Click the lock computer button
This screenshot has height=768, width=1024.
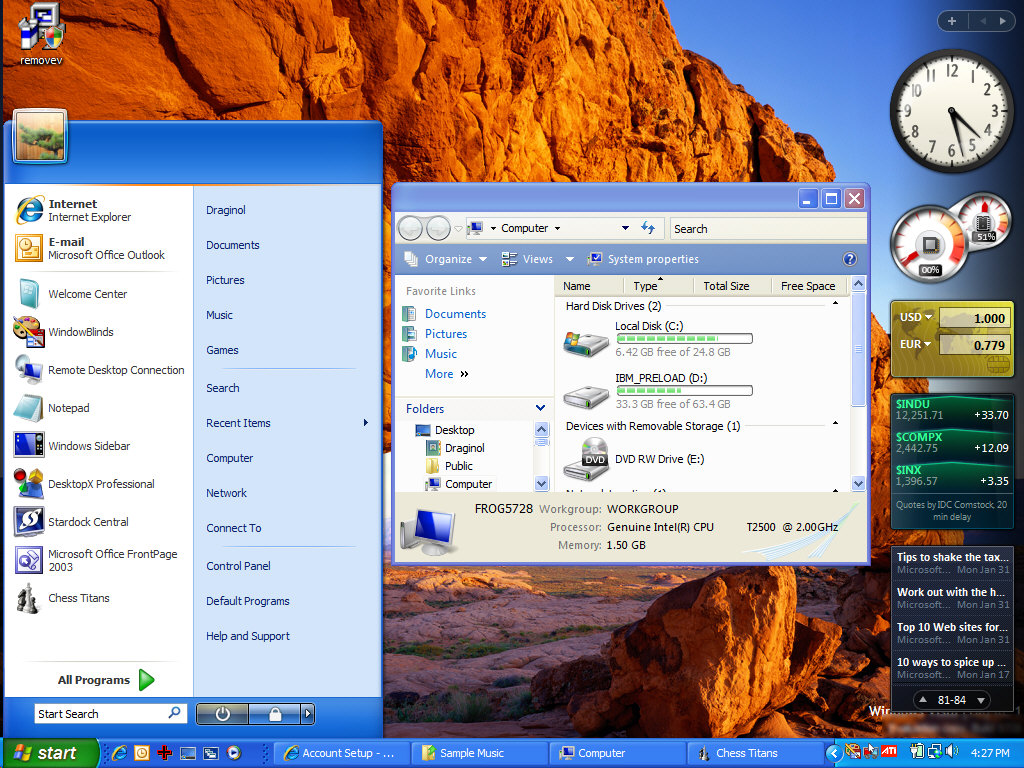pos(273,714)
